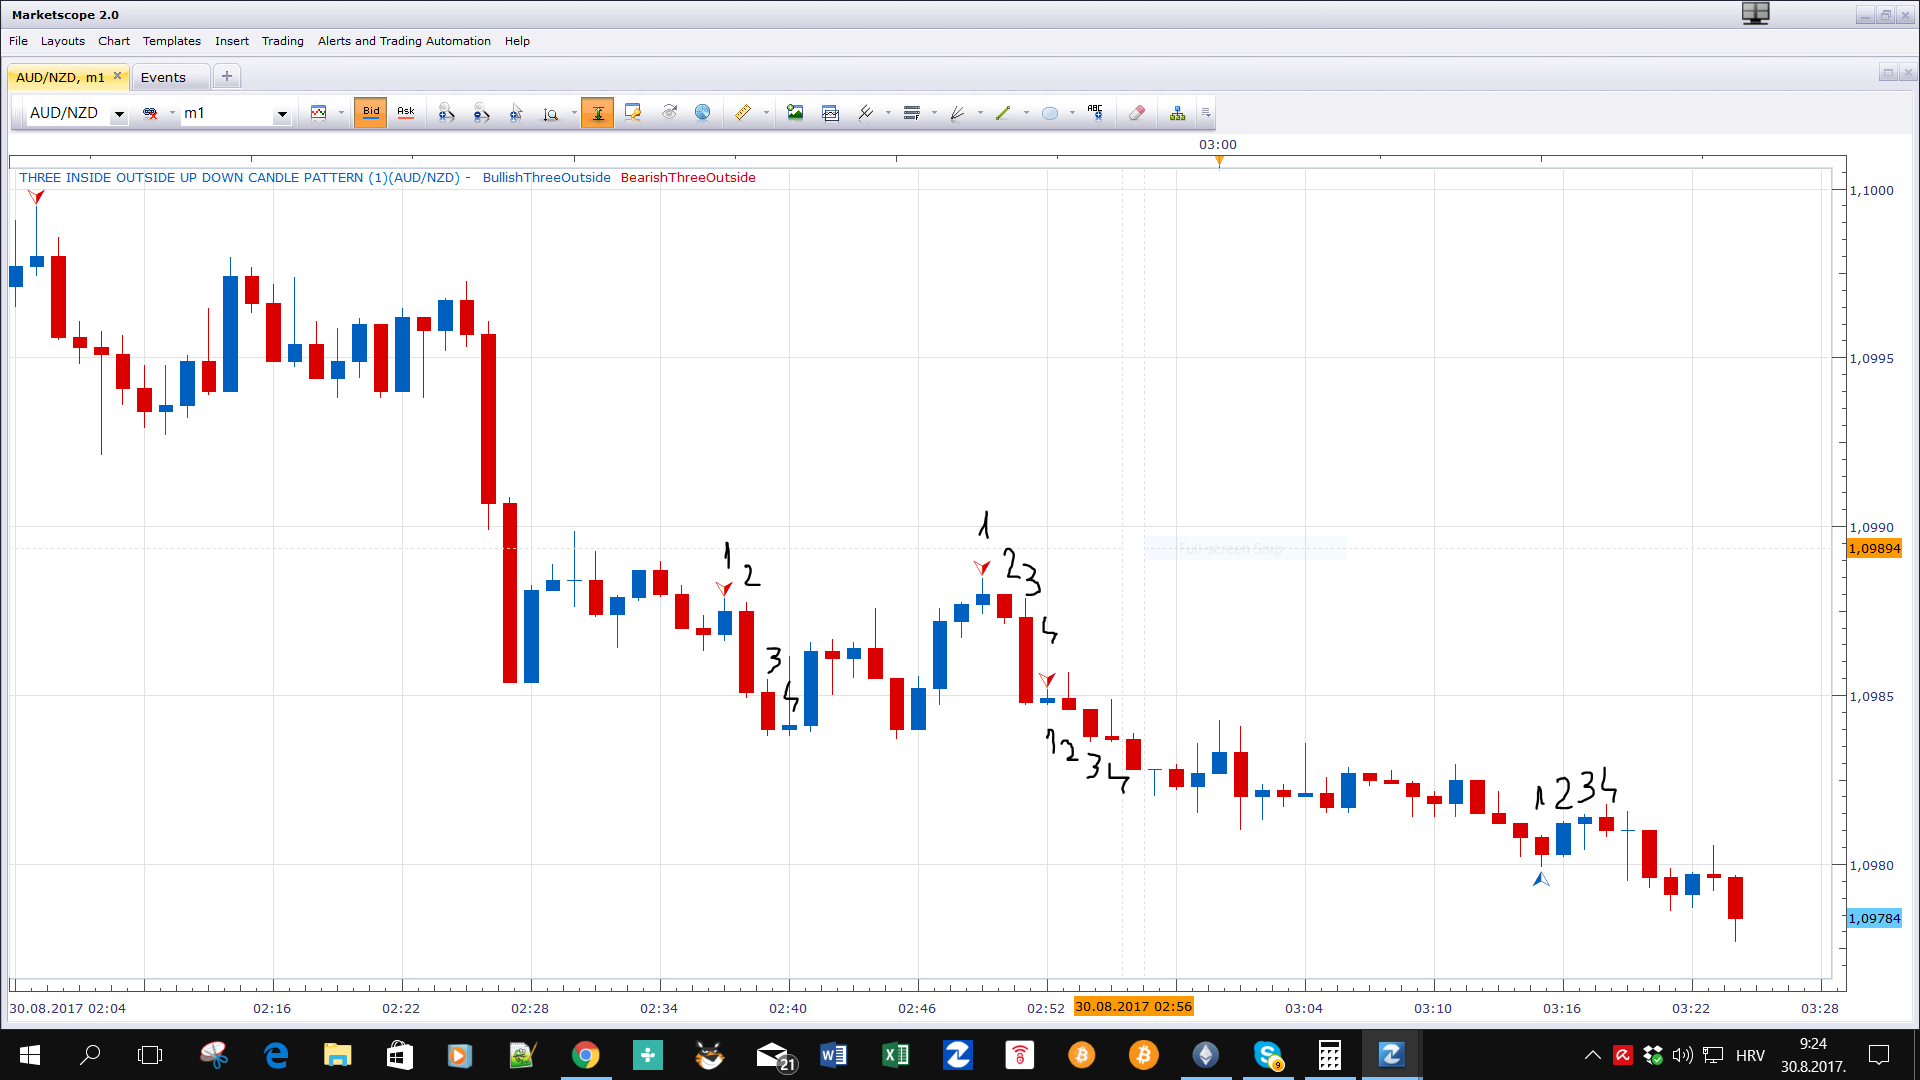Toggle Bid price display

click(371, 113)
